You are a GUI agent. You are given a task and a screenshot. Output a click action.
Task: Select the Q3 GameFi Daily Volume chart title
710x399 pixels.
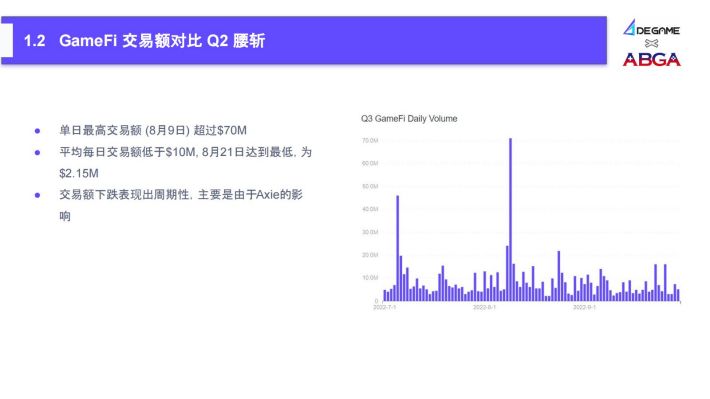click(409, 119)
